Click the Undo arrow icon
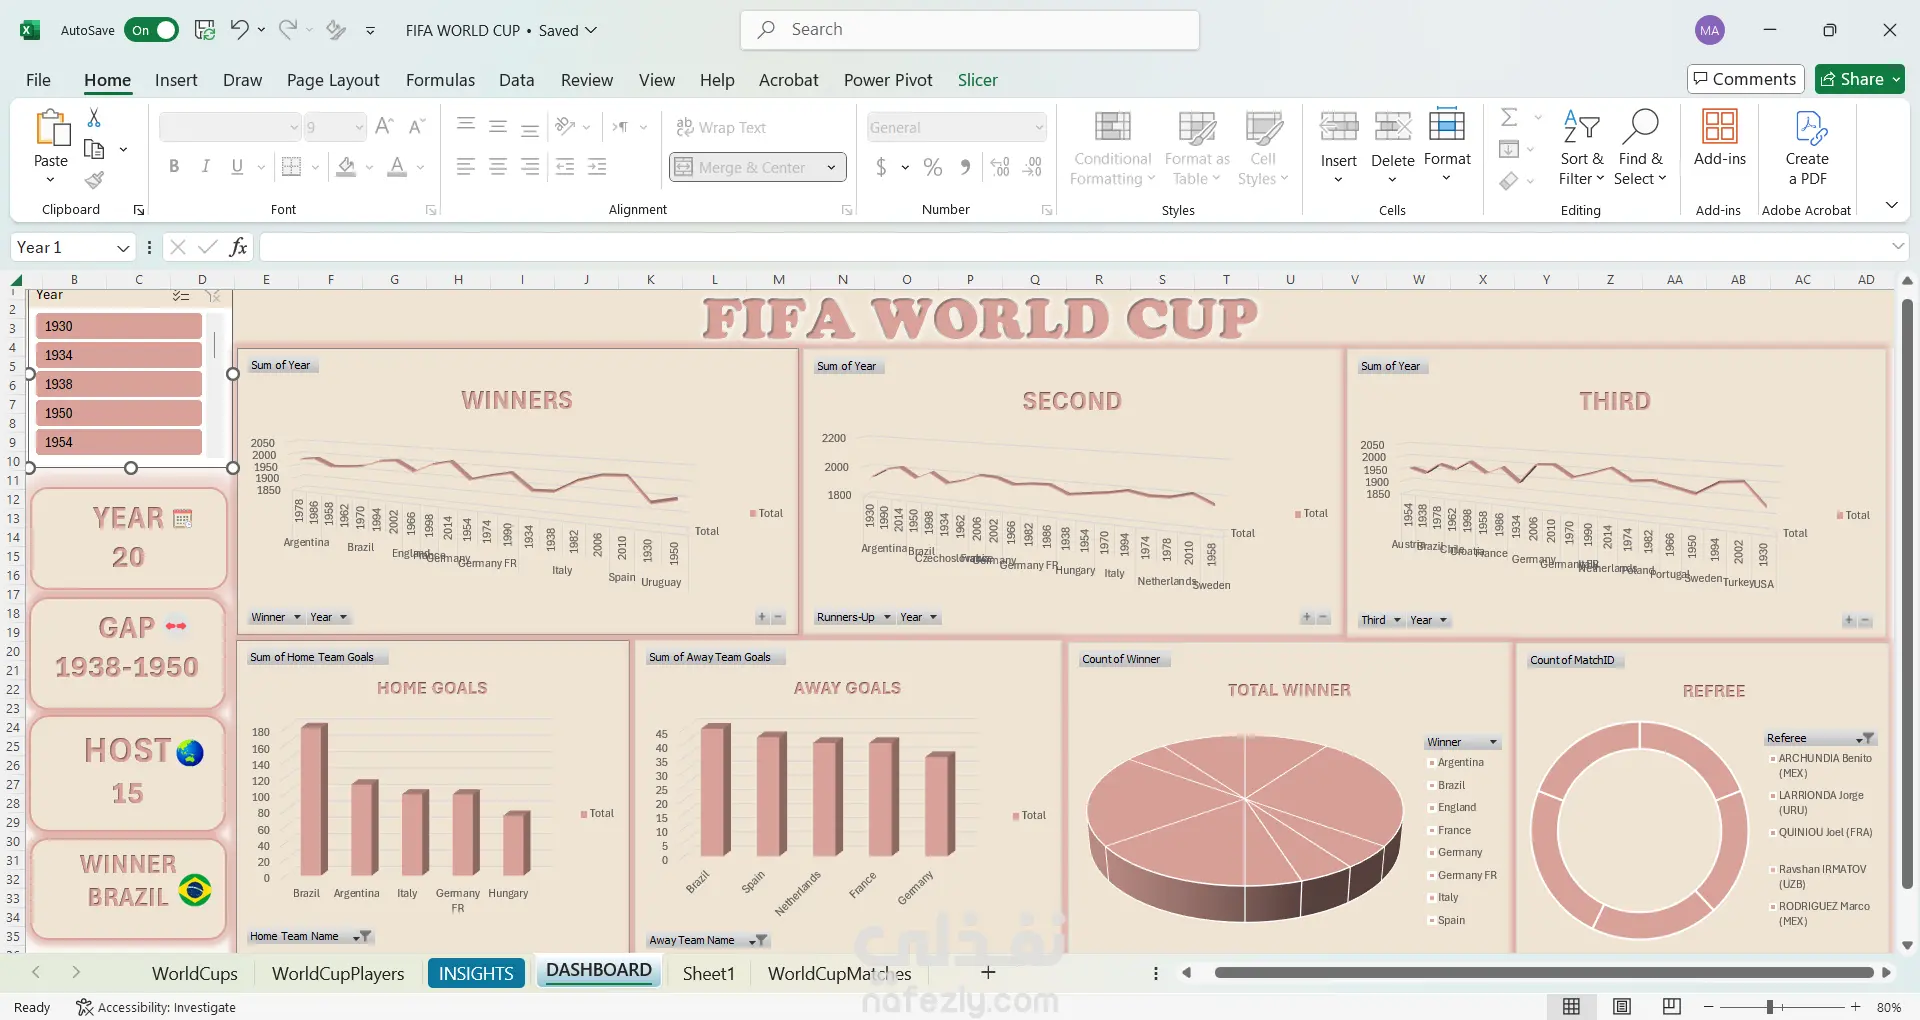 click(x=239, y=30)
